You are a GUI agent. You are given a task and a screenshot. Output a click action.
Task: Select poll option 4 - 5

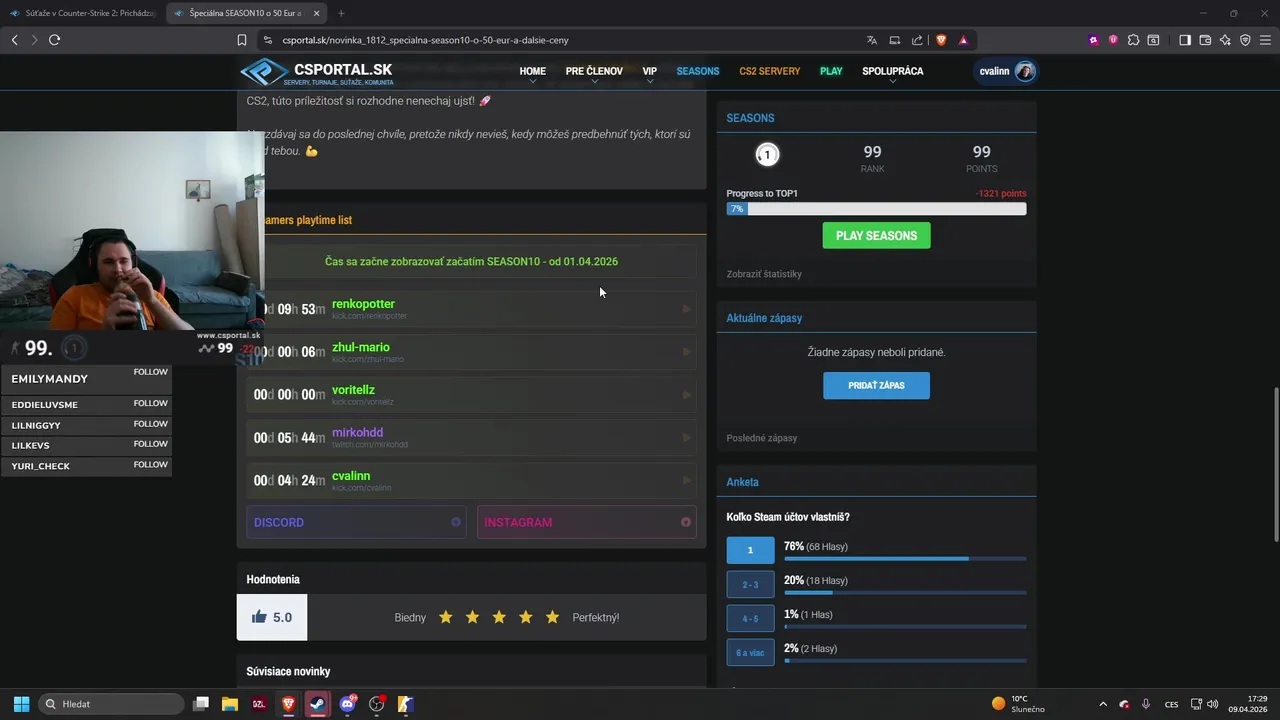(x=750, y=618)
